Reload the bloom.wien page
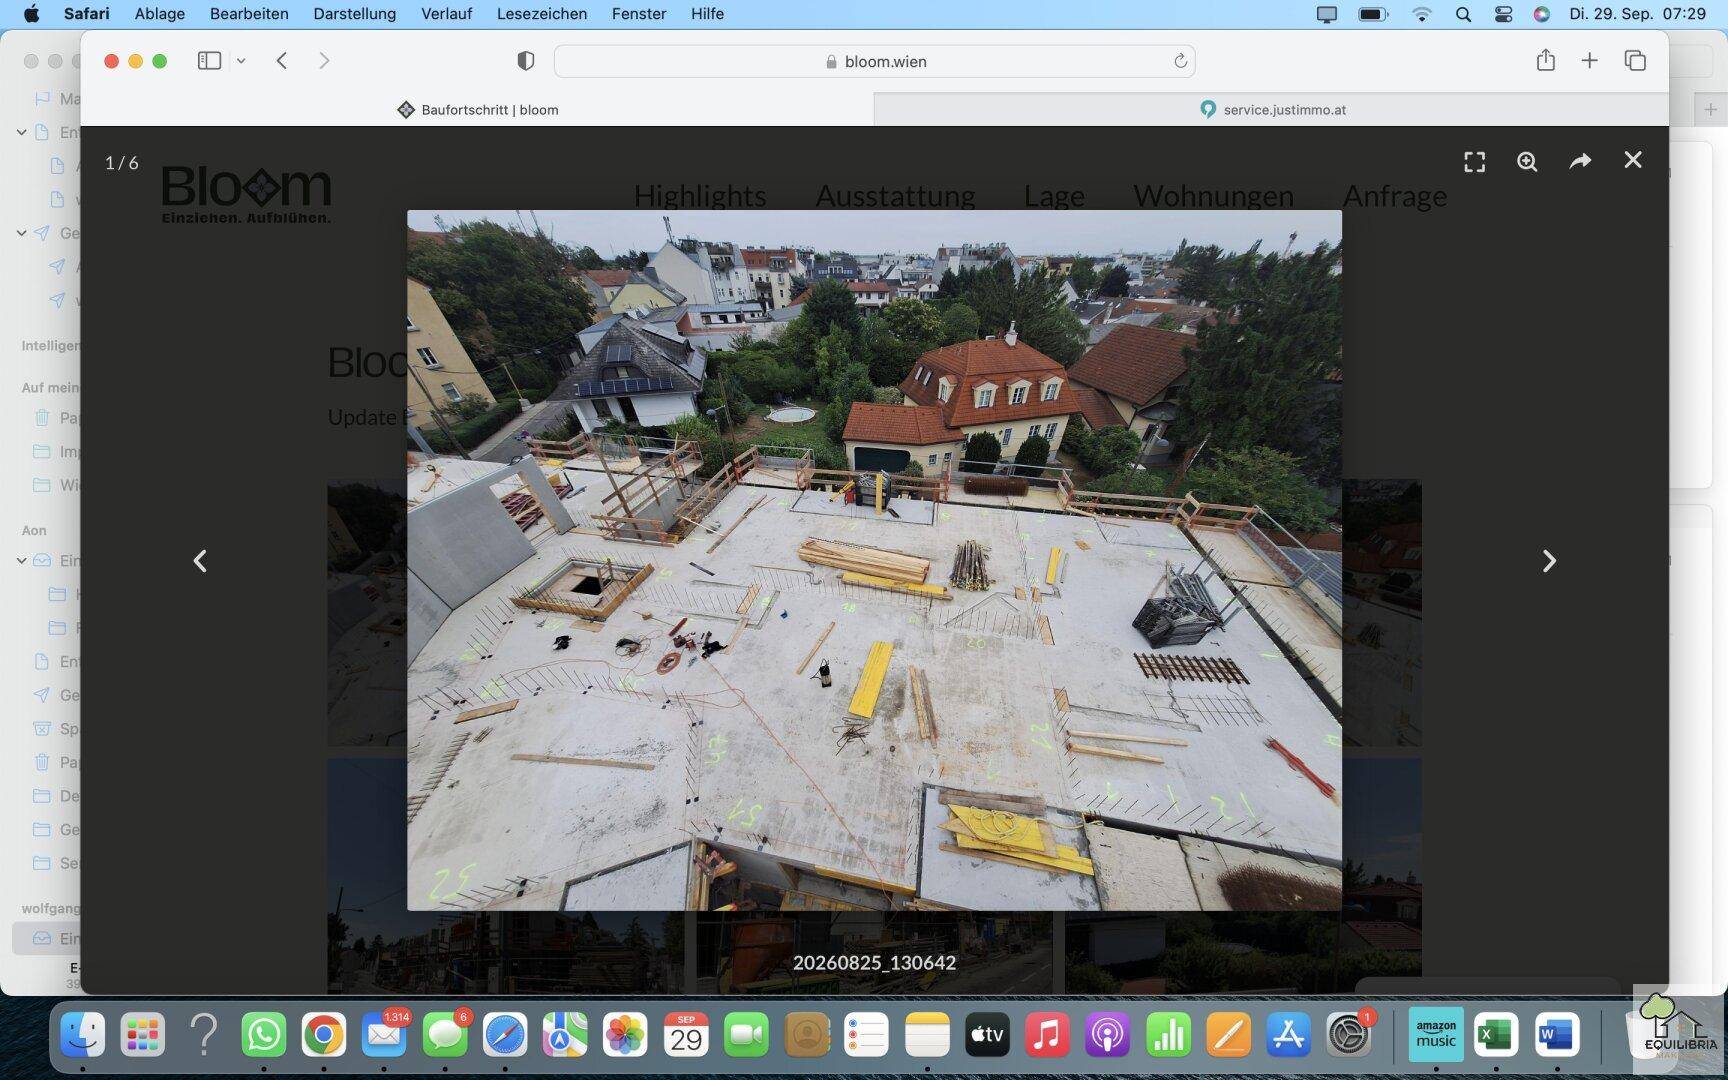Viewport: 1728px width, 1080px height. point(1180,61)
